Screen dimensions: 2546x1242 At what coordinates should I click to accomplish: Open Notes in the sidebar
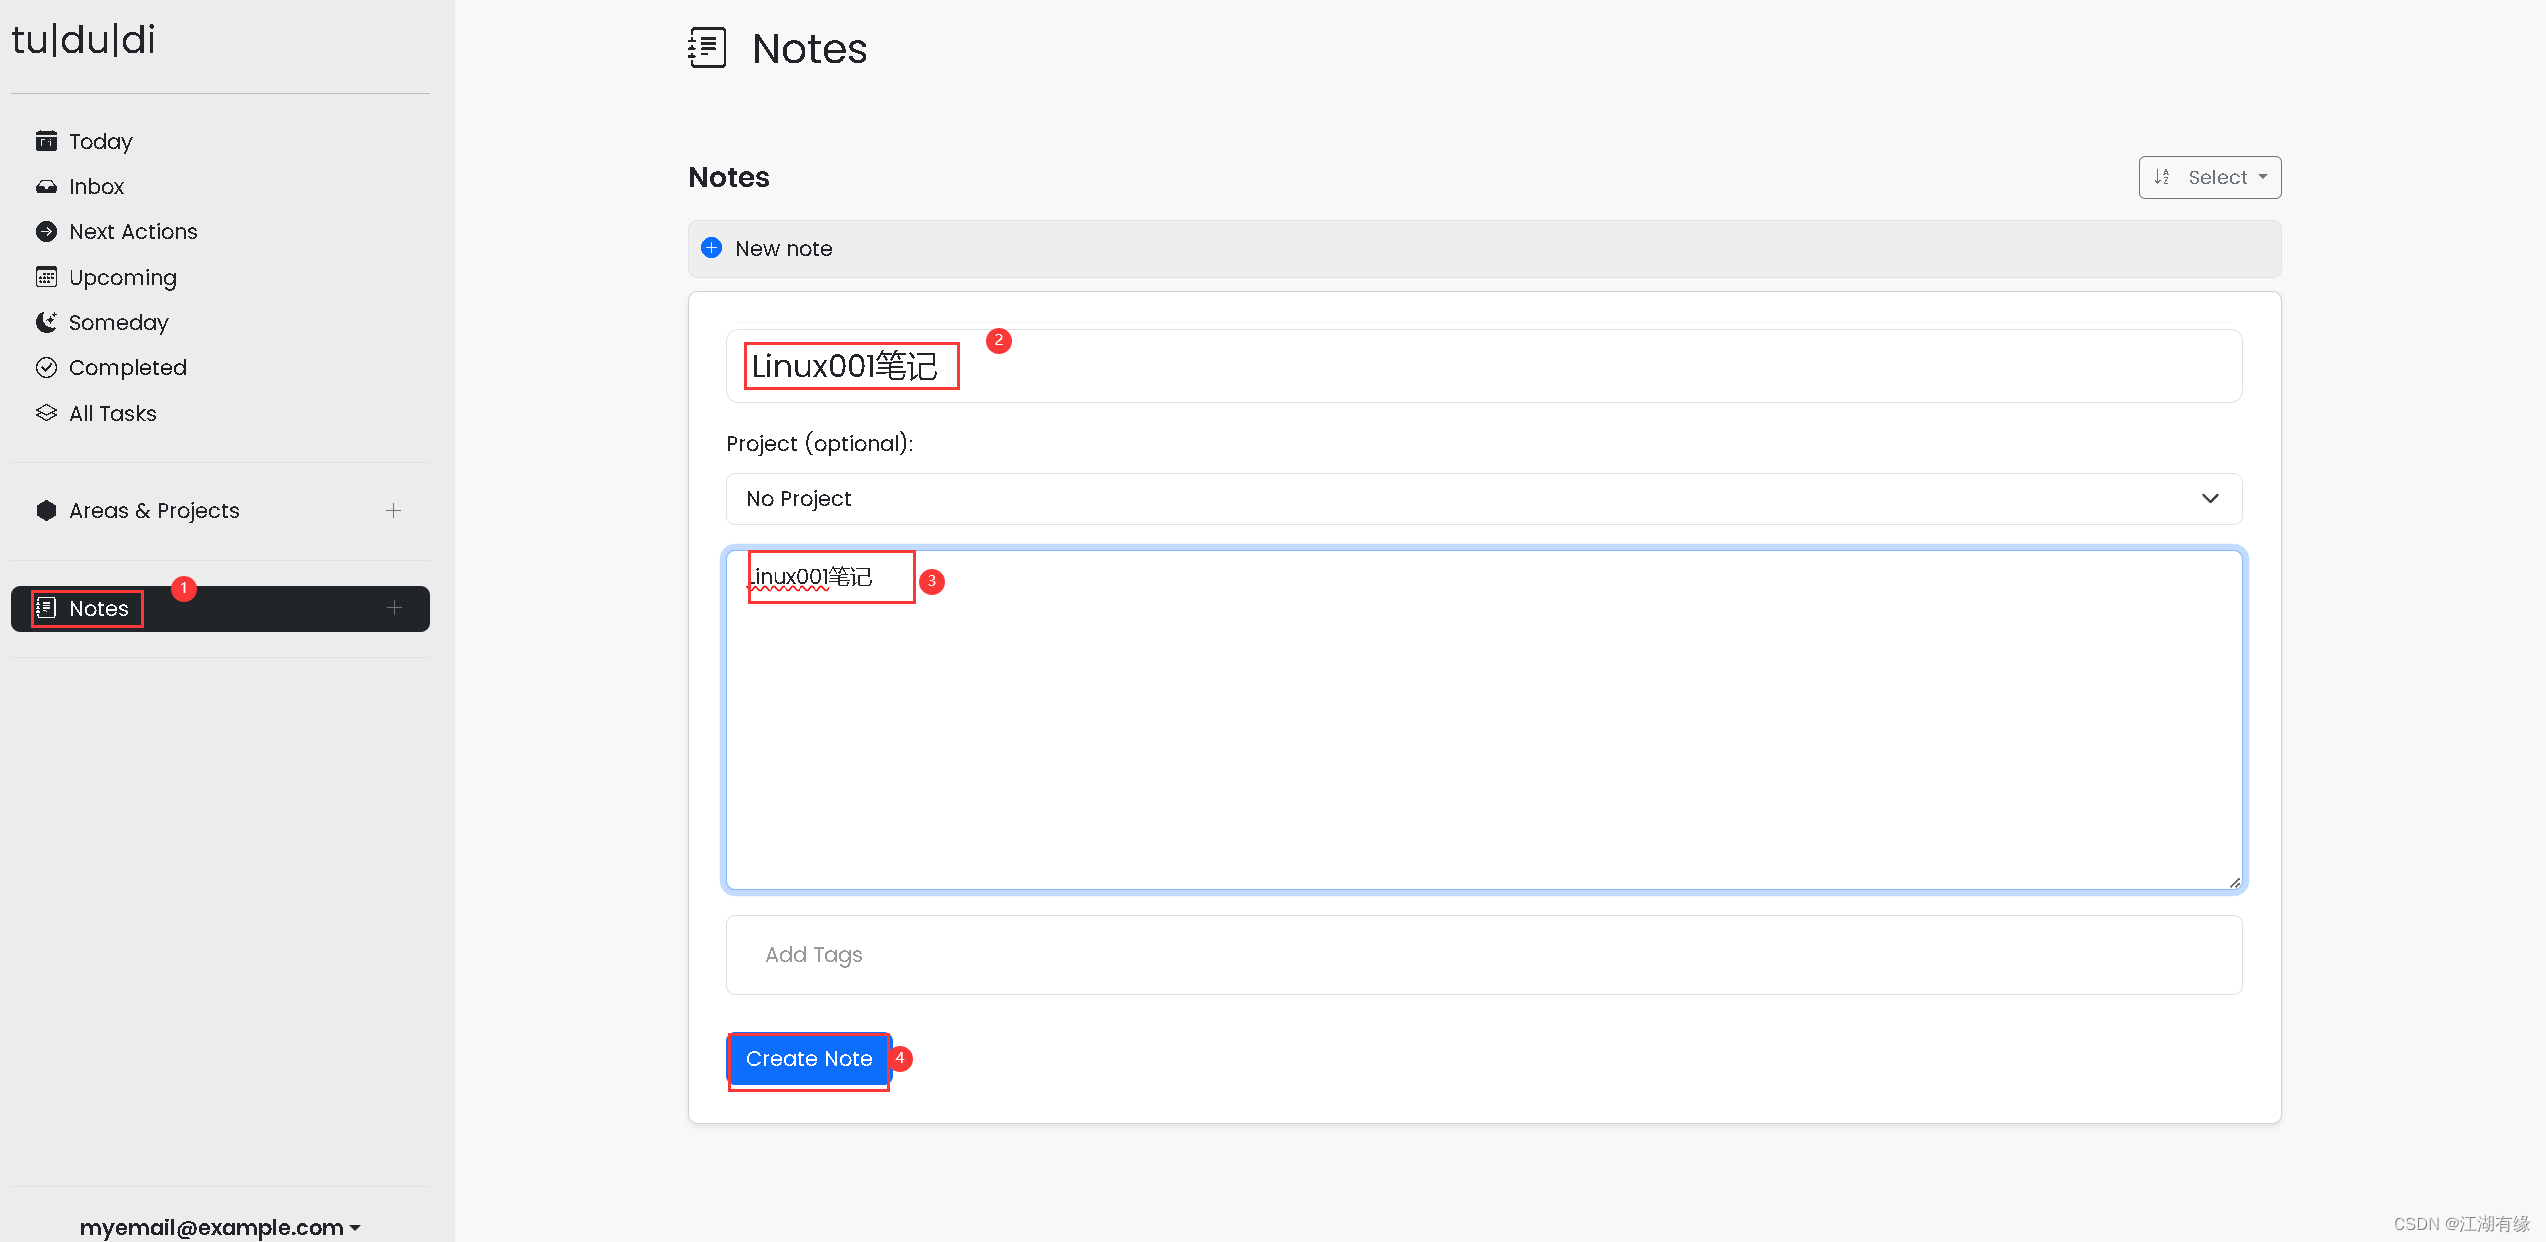[98, 608]
